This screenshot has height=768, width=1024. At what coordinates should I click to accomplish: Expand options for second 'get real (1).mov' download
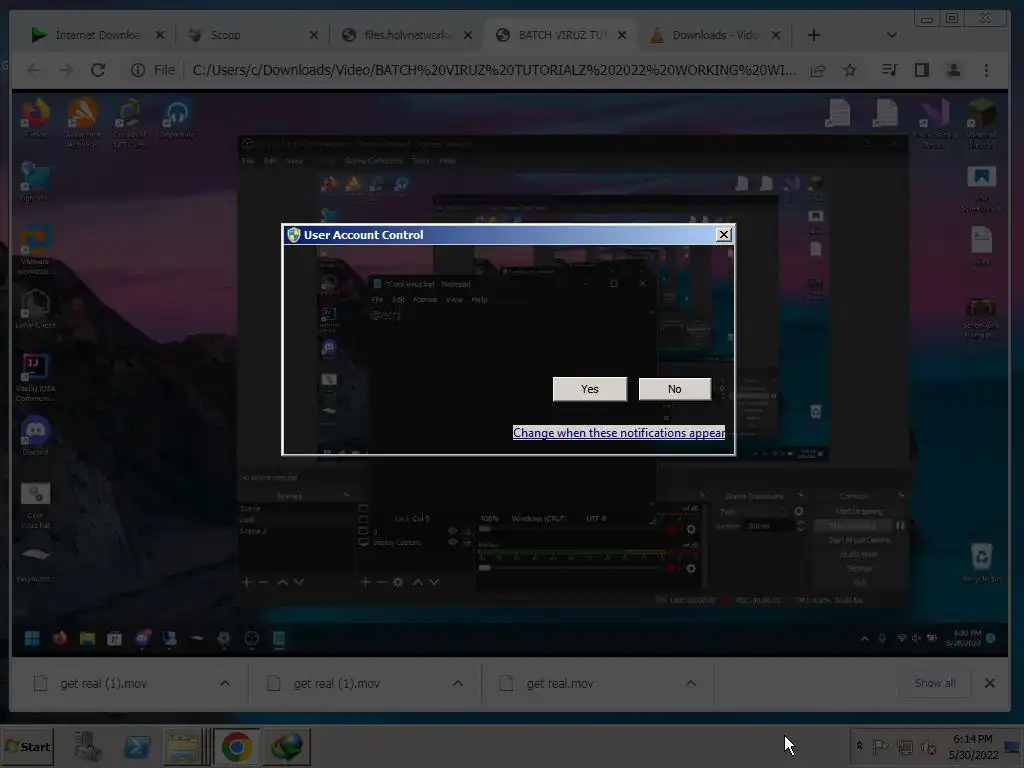point(458,683)
